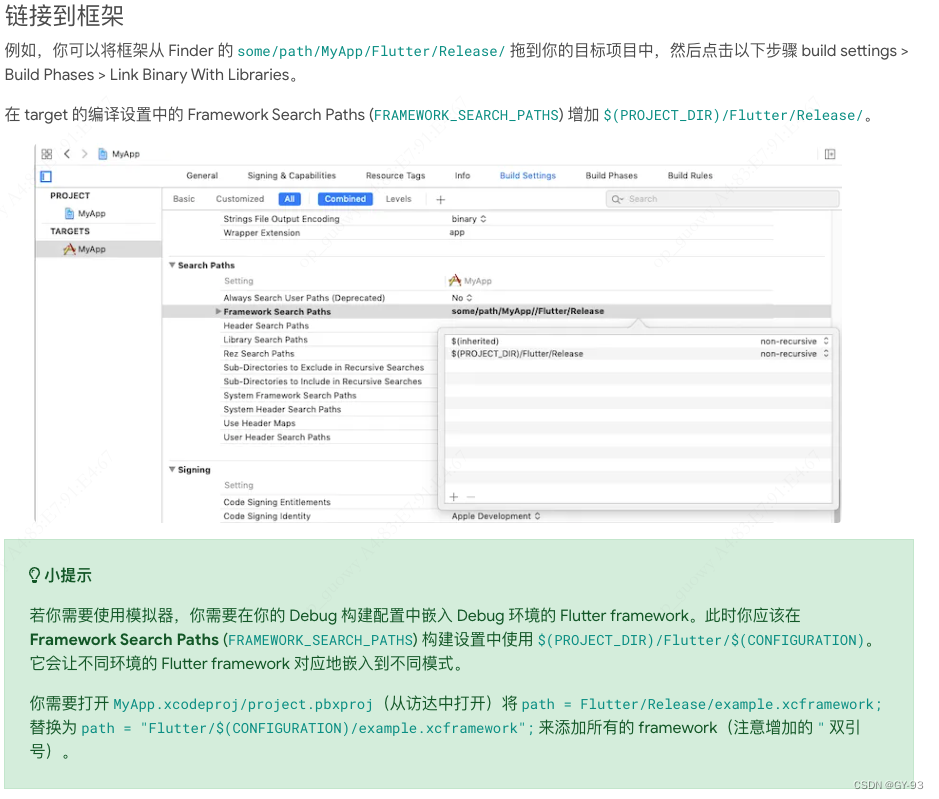Select MyApp project under PROJECT
This screenshot has height=799, width=939.
click(x=85, y=214)
